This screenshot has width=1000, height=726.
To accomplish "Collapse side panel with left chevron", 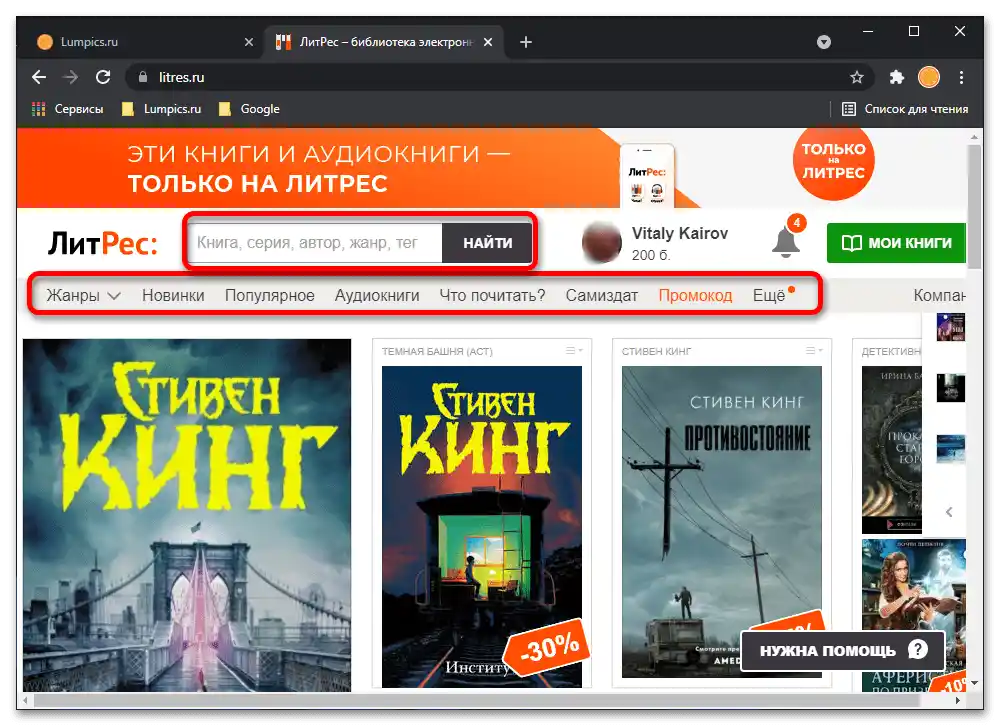I will (949, 512).
